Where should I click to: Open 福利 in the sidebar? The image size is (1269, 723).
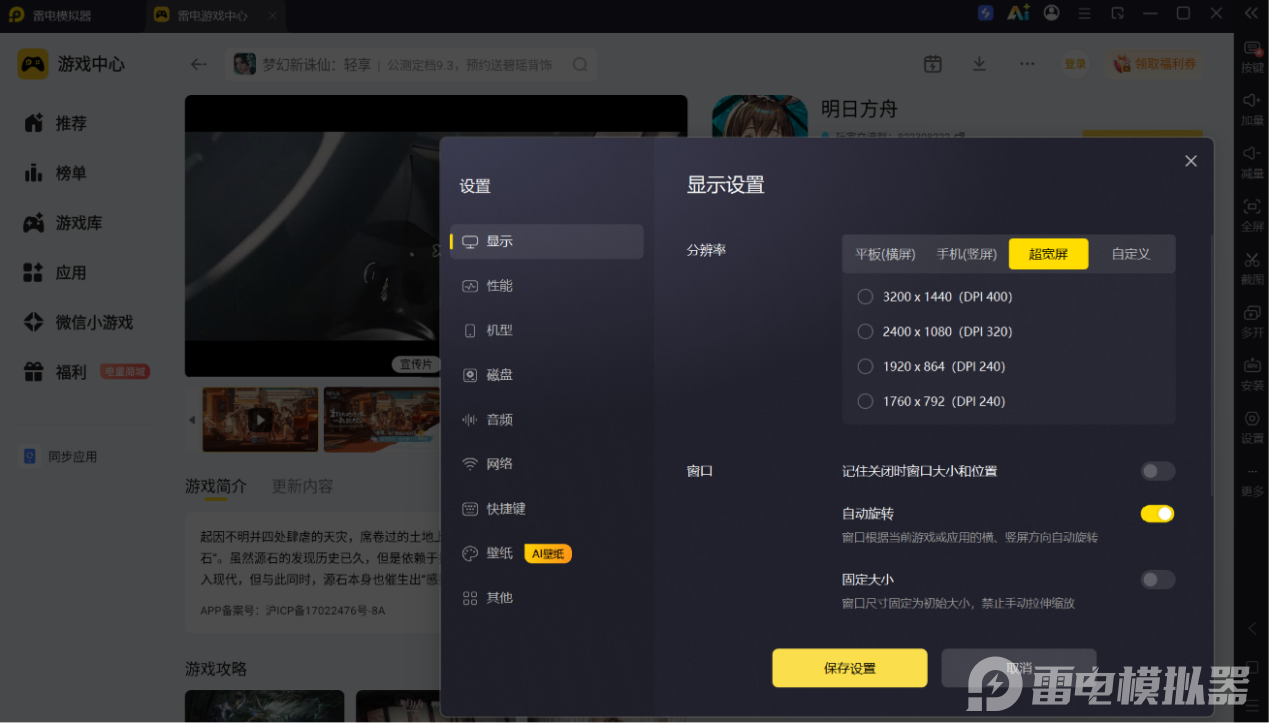[x=57, y=372]
